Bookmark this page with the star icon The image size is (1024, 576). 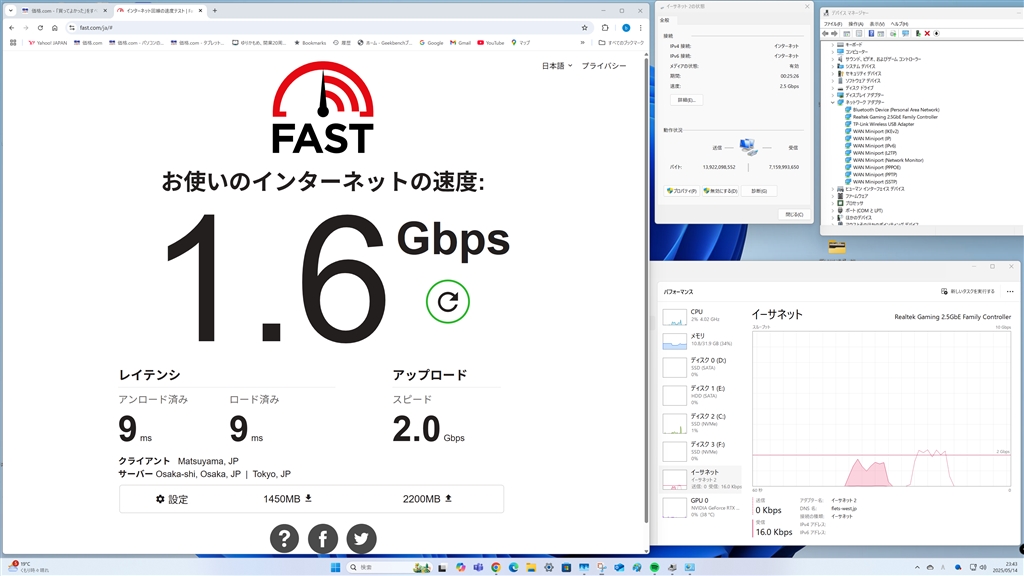pyautogui.click(x=584, y=28)
